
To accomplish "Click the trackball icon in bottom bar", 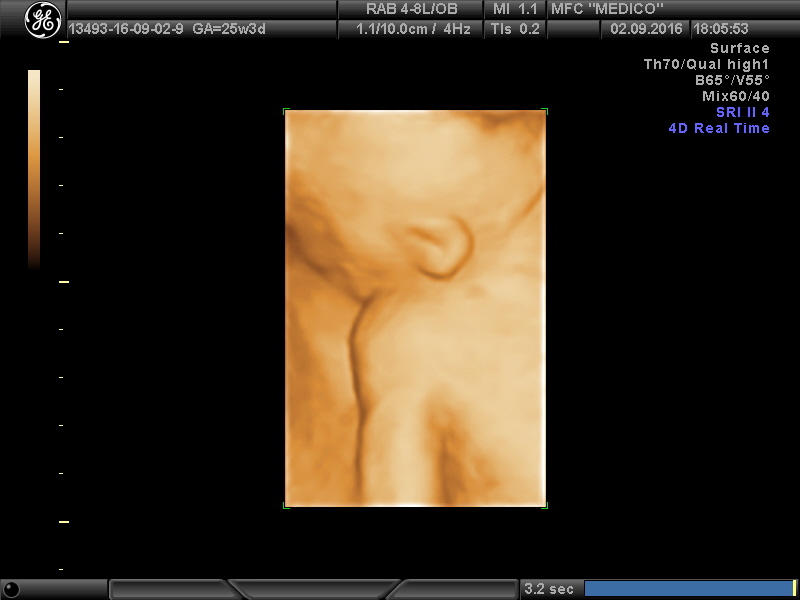I will pyautogui.click(x=11, y=589).
